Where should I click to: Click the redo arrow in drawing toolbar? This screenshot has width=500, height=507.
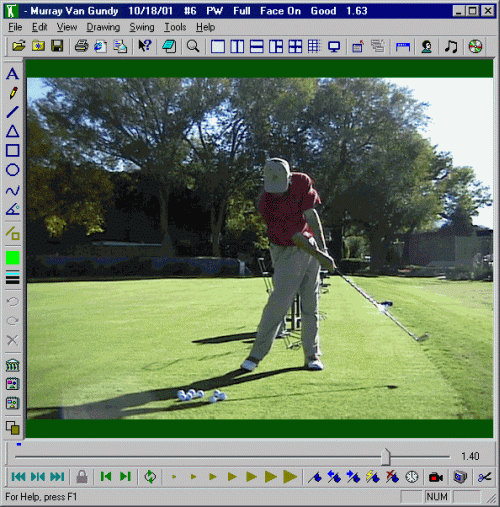click(x=13, y=321)
